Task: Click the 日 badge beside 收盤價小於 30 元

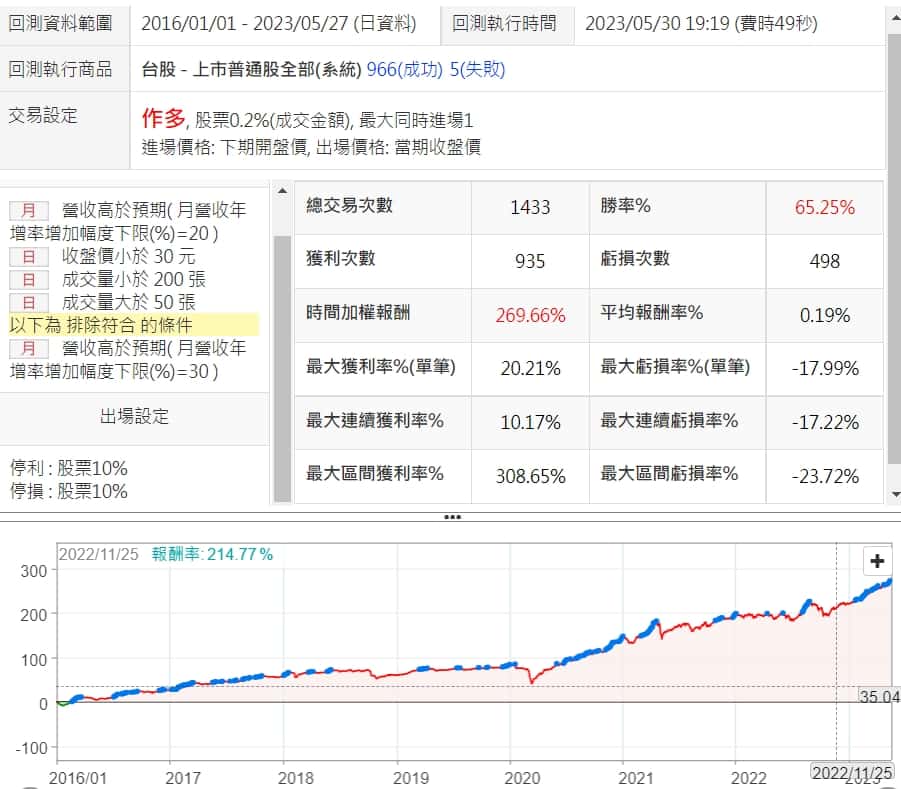Action: pos(29,257)
